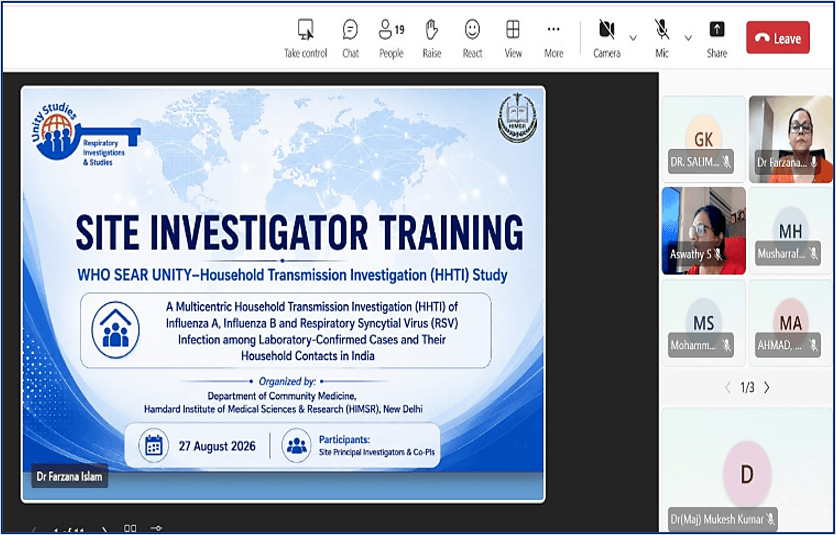Select Dr Farzana video tile

[791, 139]
